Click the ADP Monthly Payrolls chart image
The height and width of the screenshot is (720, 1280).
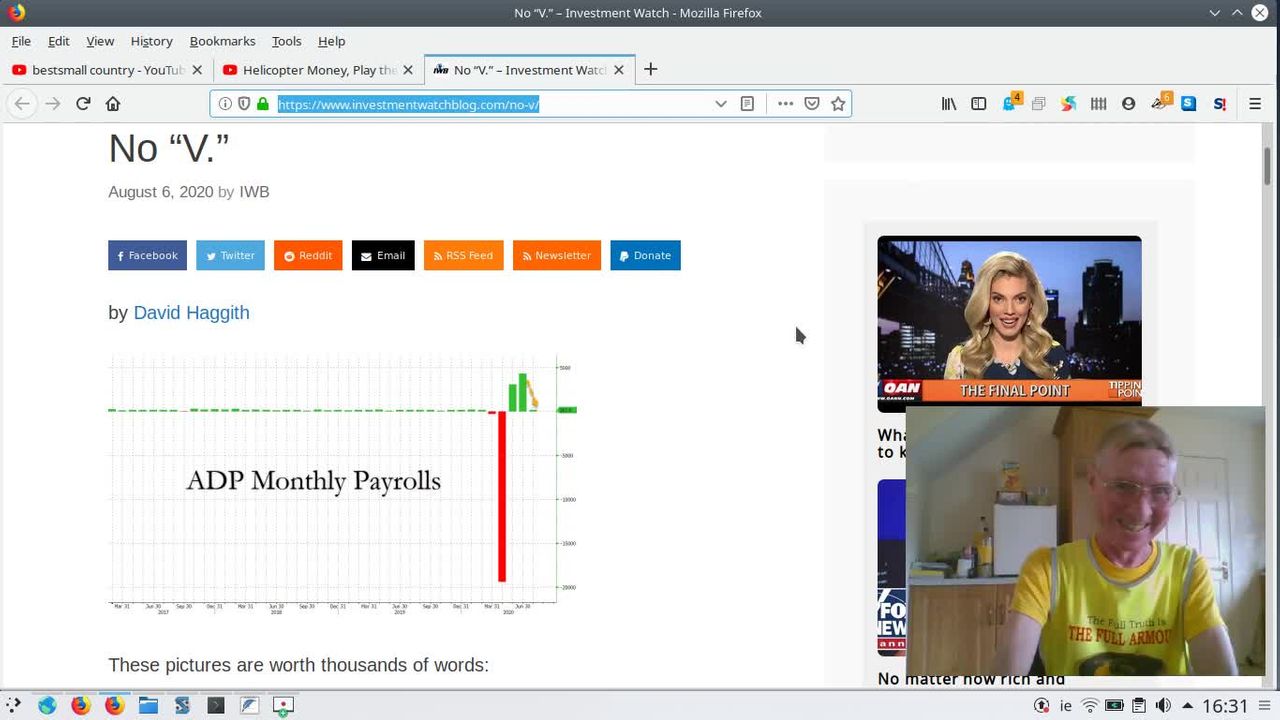[342, 482]
